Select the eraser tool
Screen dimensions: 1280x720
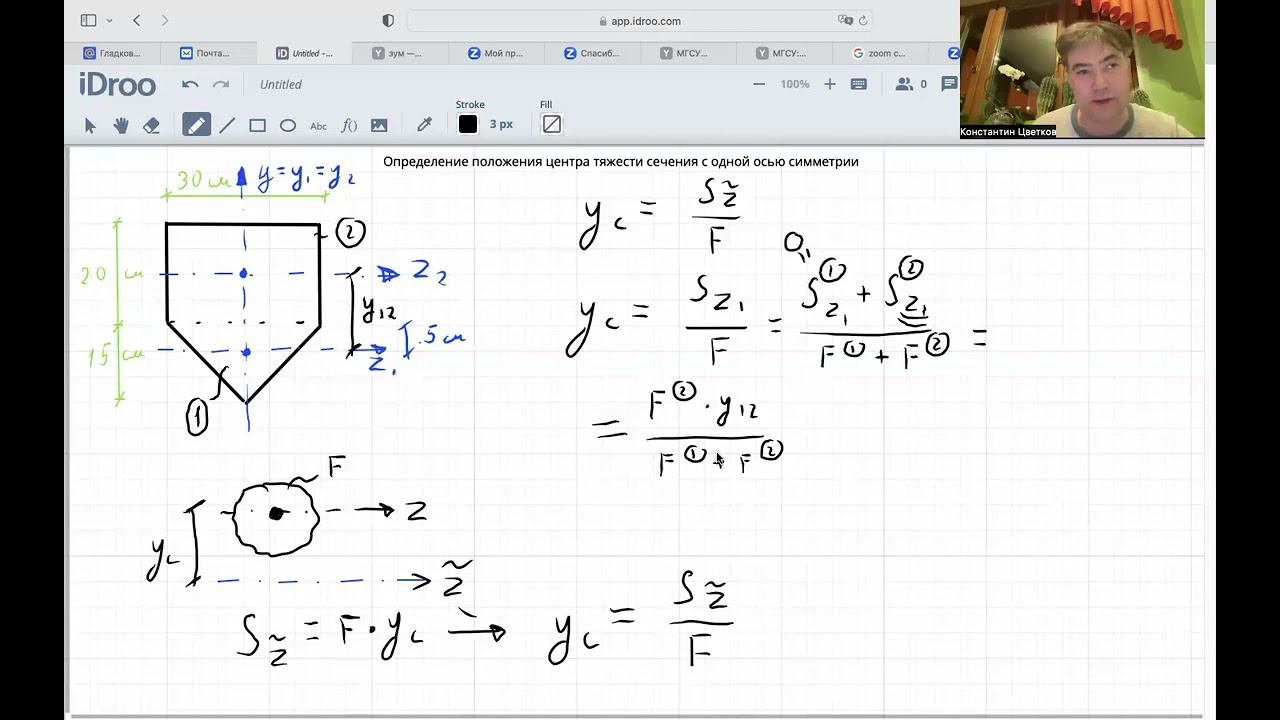tap(152, 125)
